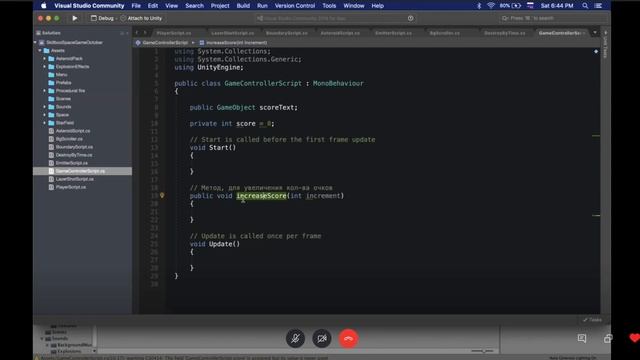The height and width of the screenshot is (360, 640).
Task: Expand the Sounds folder
Action: pyautogui.click(x=45, y=107)
